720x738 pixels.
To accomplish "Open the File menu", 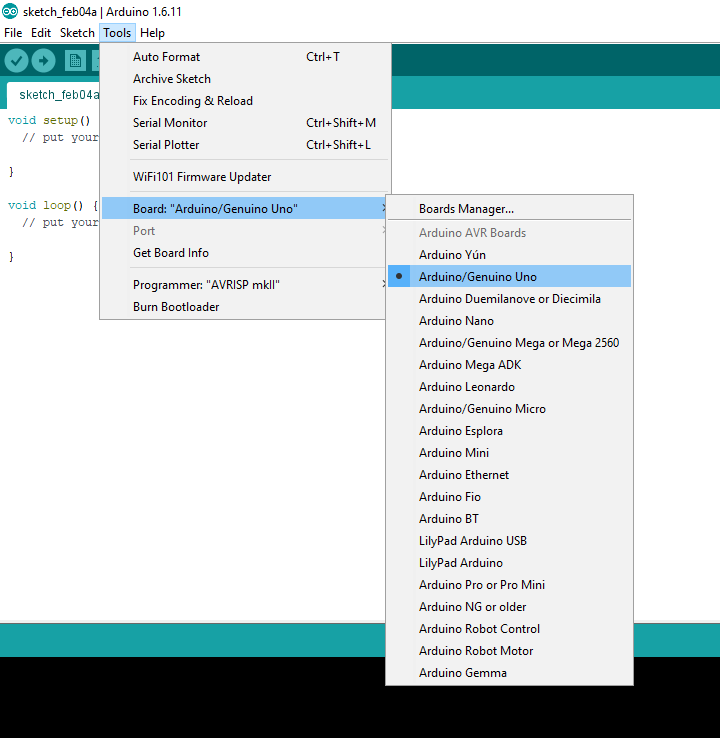I will [13, 33].
